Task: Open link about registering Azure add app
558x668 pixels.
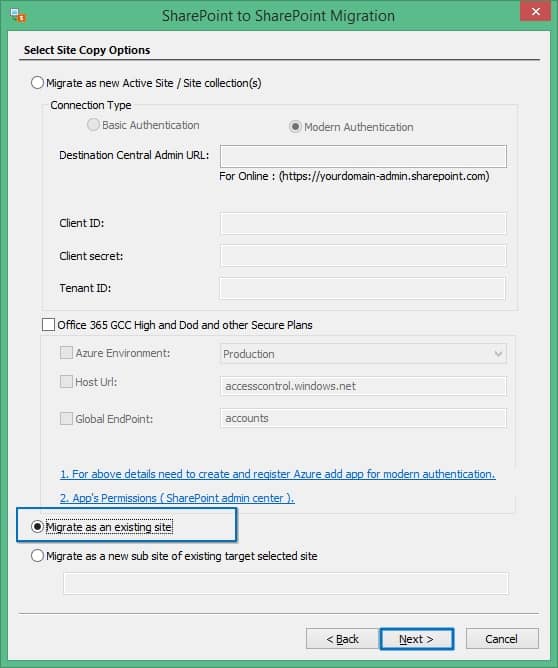Action: 278,474
